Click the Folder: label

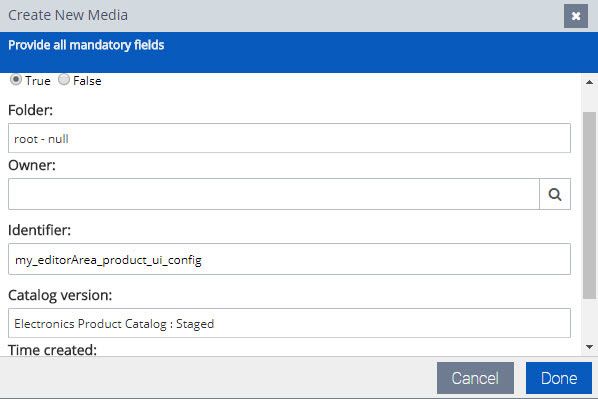(x=31, y=110)
